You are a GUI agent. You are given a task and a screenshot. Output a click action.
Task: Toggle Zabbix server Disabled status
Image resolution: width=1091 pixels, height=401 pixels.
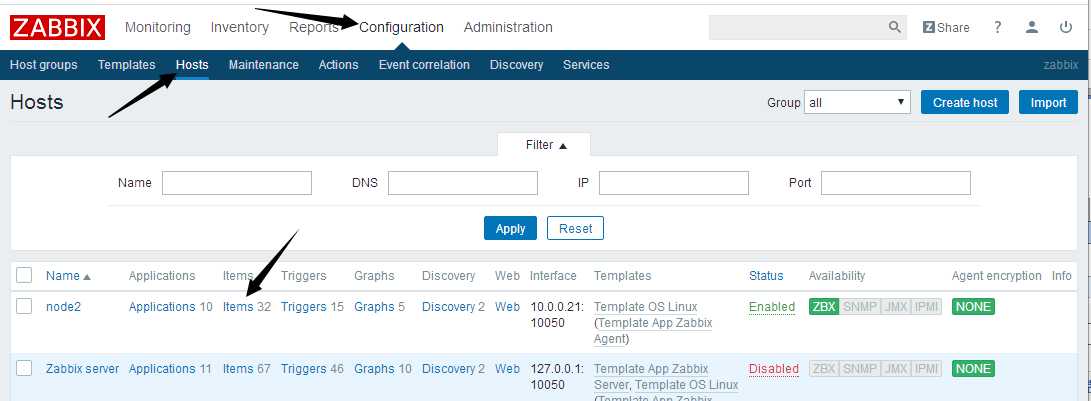click(x=774, y=368)
